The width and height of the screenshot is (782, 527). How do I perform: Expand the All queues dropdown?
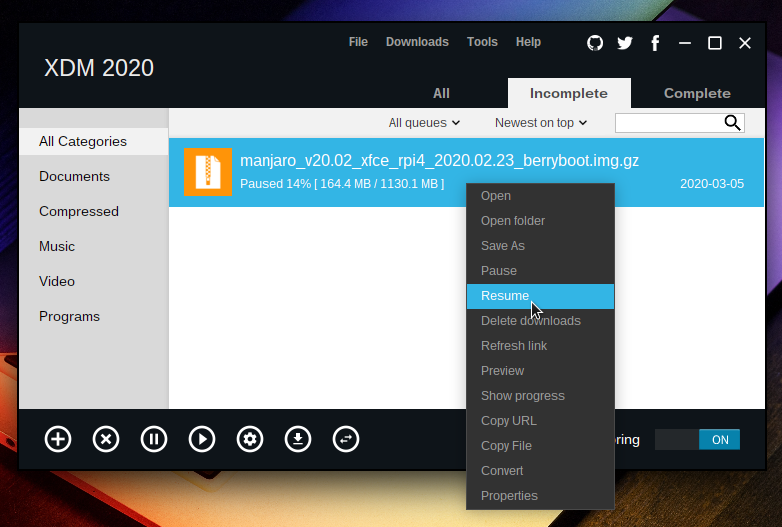click(424, 123)
